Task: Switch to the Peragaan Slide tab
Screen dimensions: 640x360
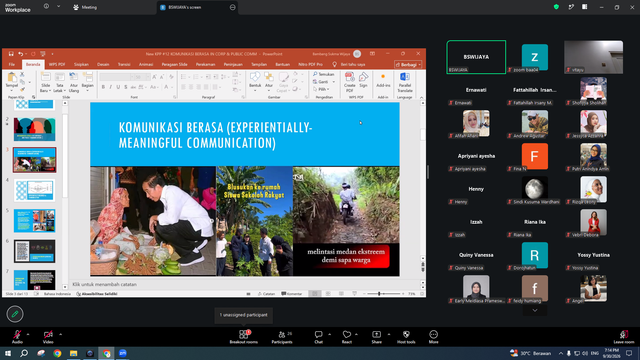Action: pos(174,64)
